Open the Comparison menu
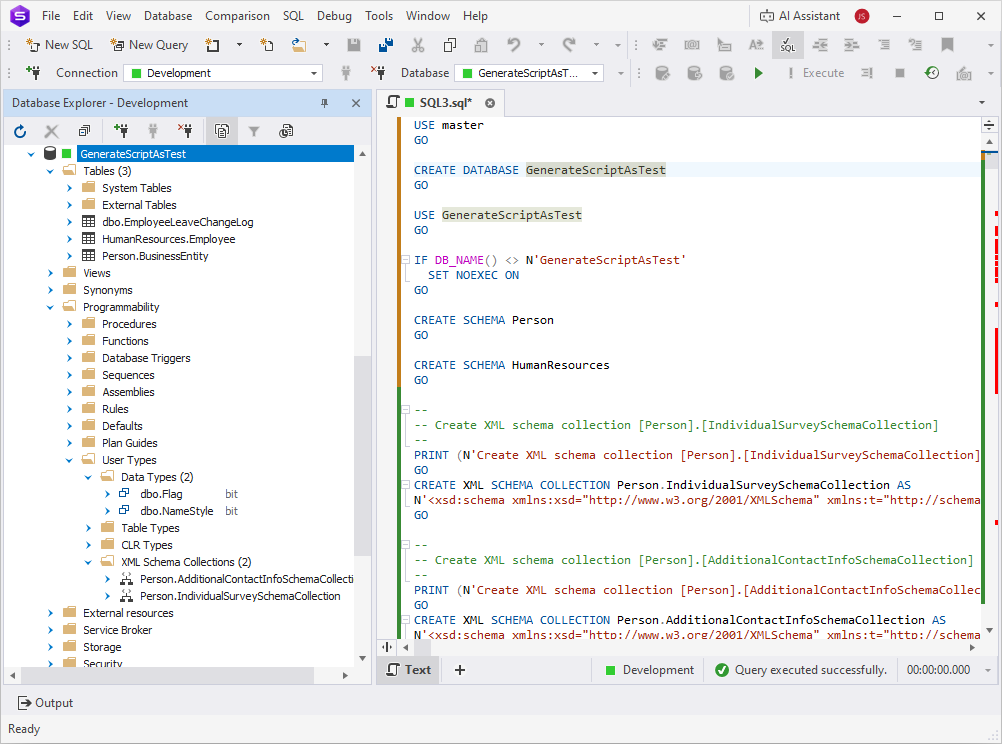The height and width of the screenshot is (744, 1002). click(237, 16)
